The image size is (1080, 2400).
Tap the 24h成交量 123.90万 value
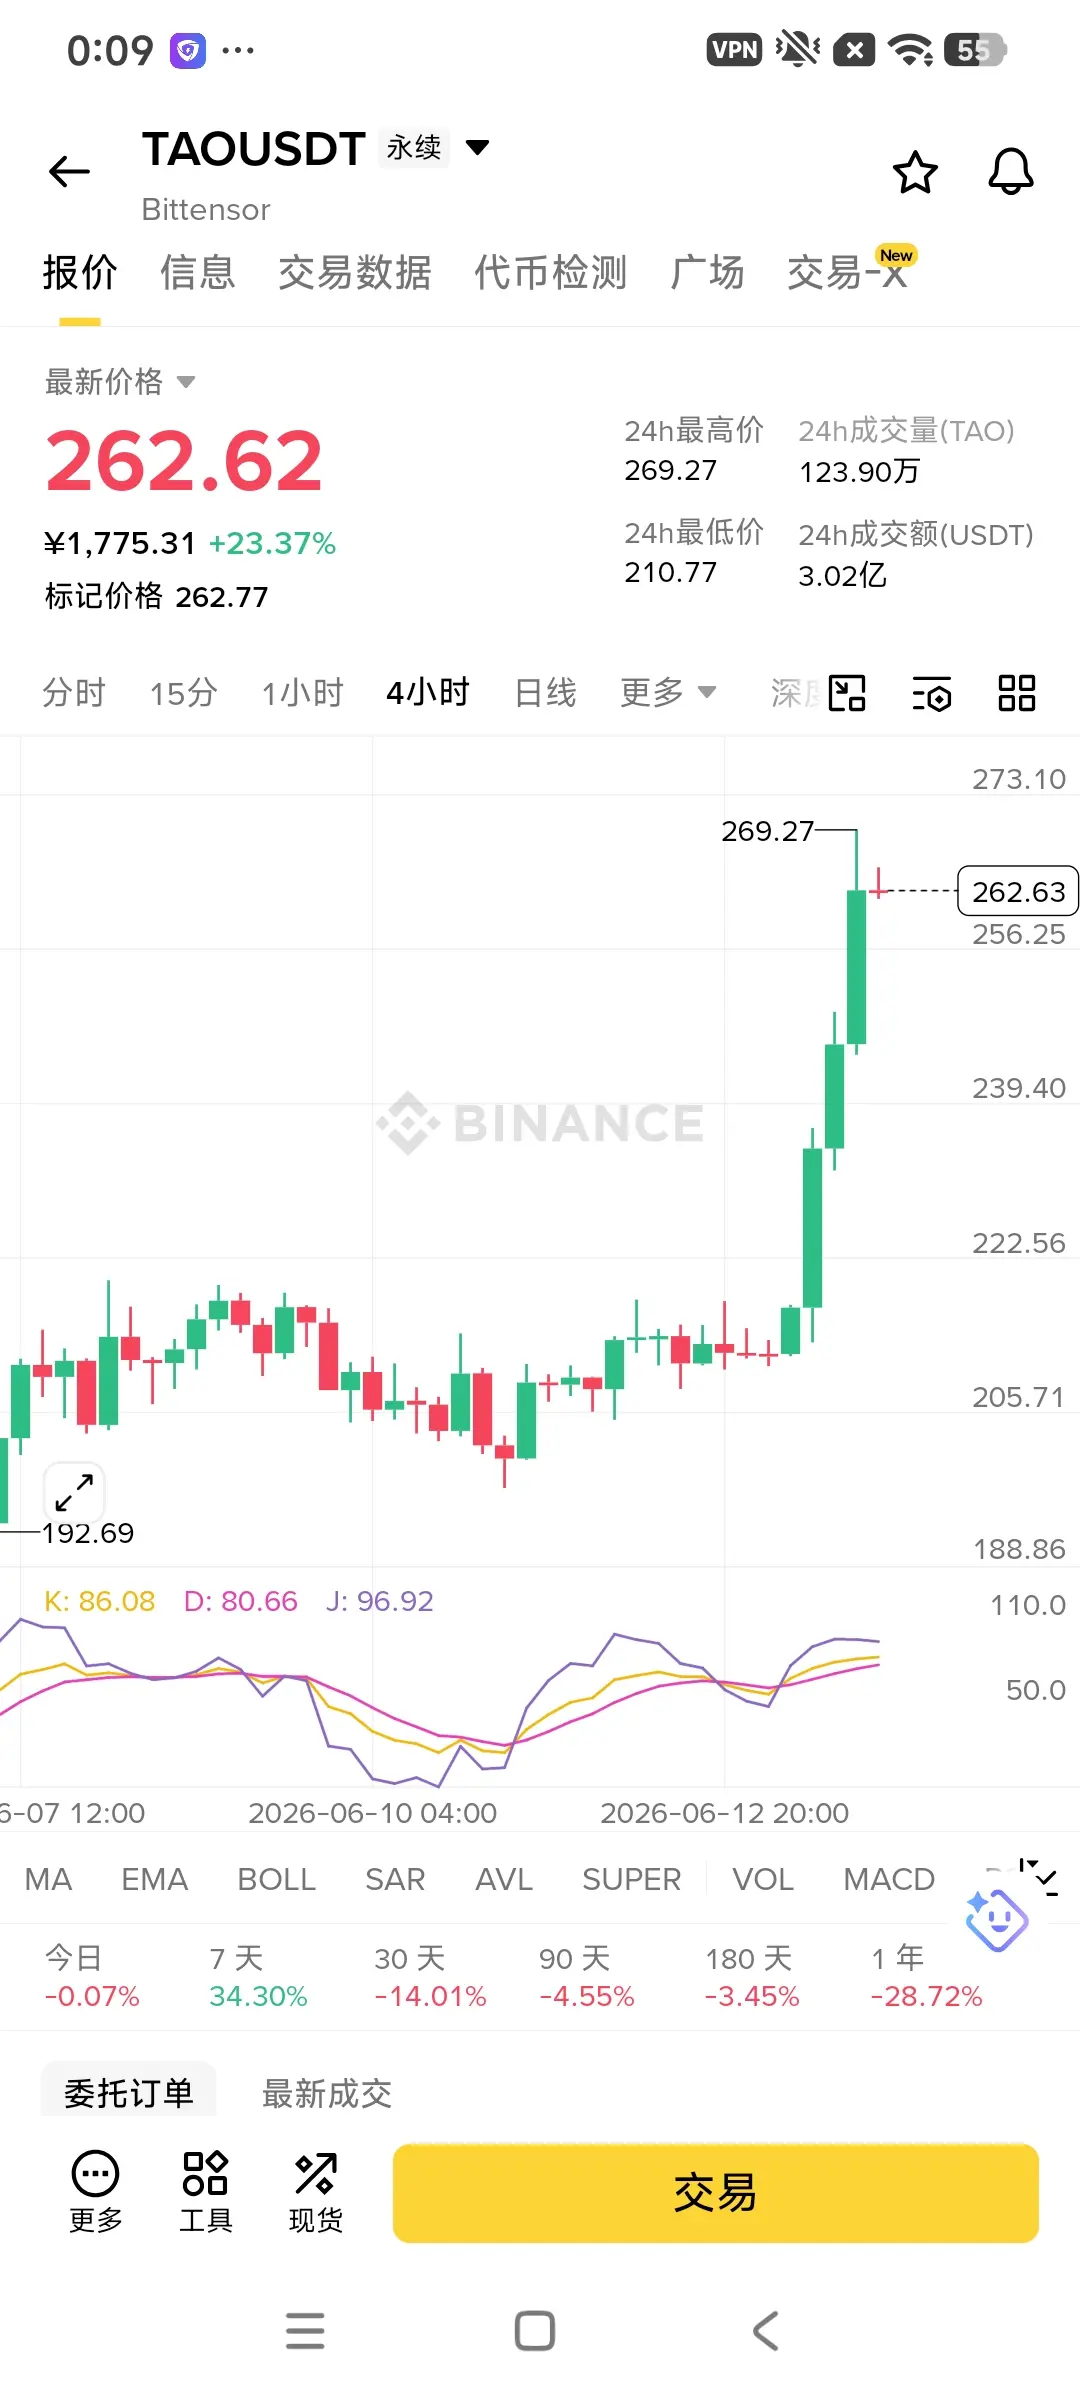[859, 471]
